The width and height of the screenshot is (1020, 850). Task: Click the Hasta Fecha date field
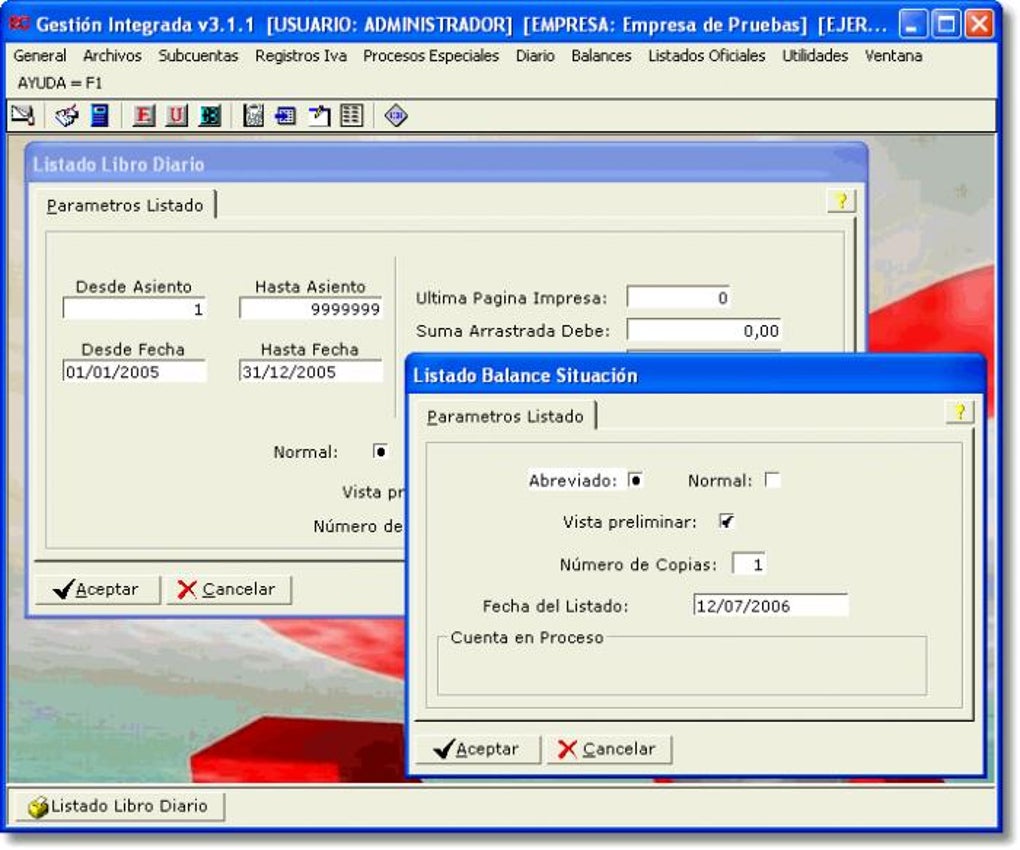311,371
